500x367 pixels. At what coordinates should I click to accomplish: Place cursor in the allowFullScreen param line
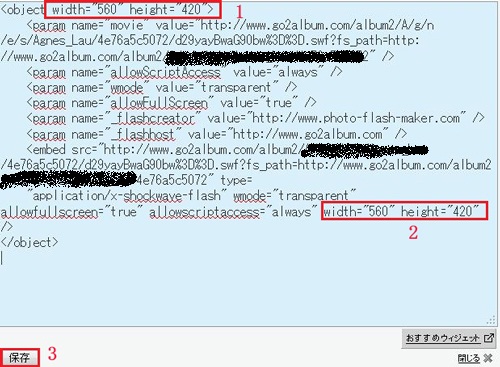click(x=171, y=103)
